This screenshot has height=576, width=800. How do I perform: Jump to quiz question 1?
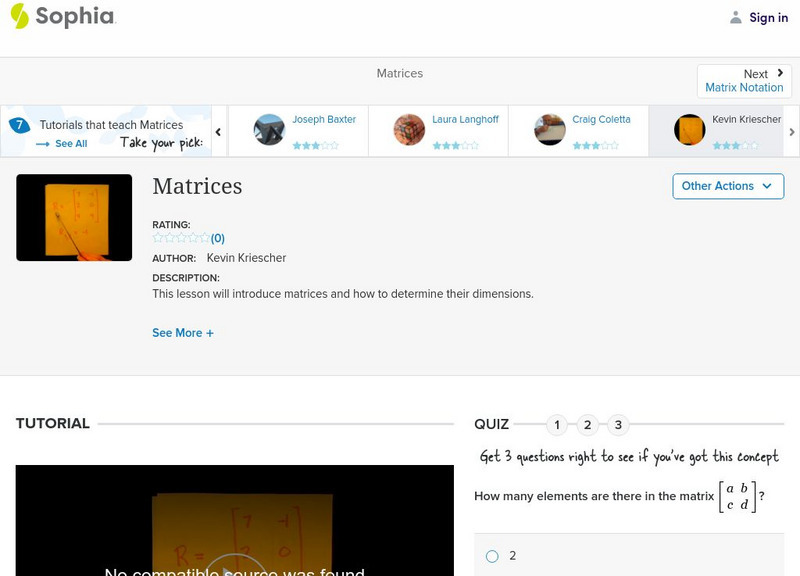pyautogui.click(x=557, y=424)
